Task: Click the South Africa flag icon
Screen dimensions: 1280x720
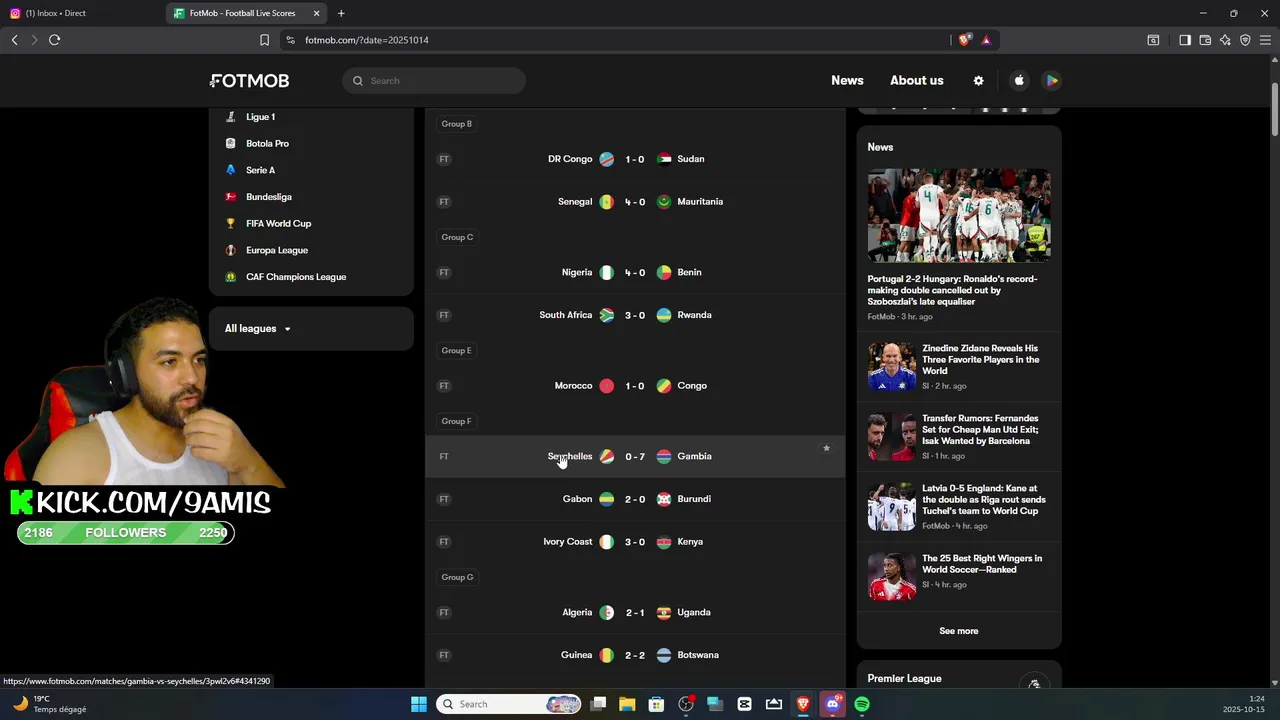Action: click(606, 315)
